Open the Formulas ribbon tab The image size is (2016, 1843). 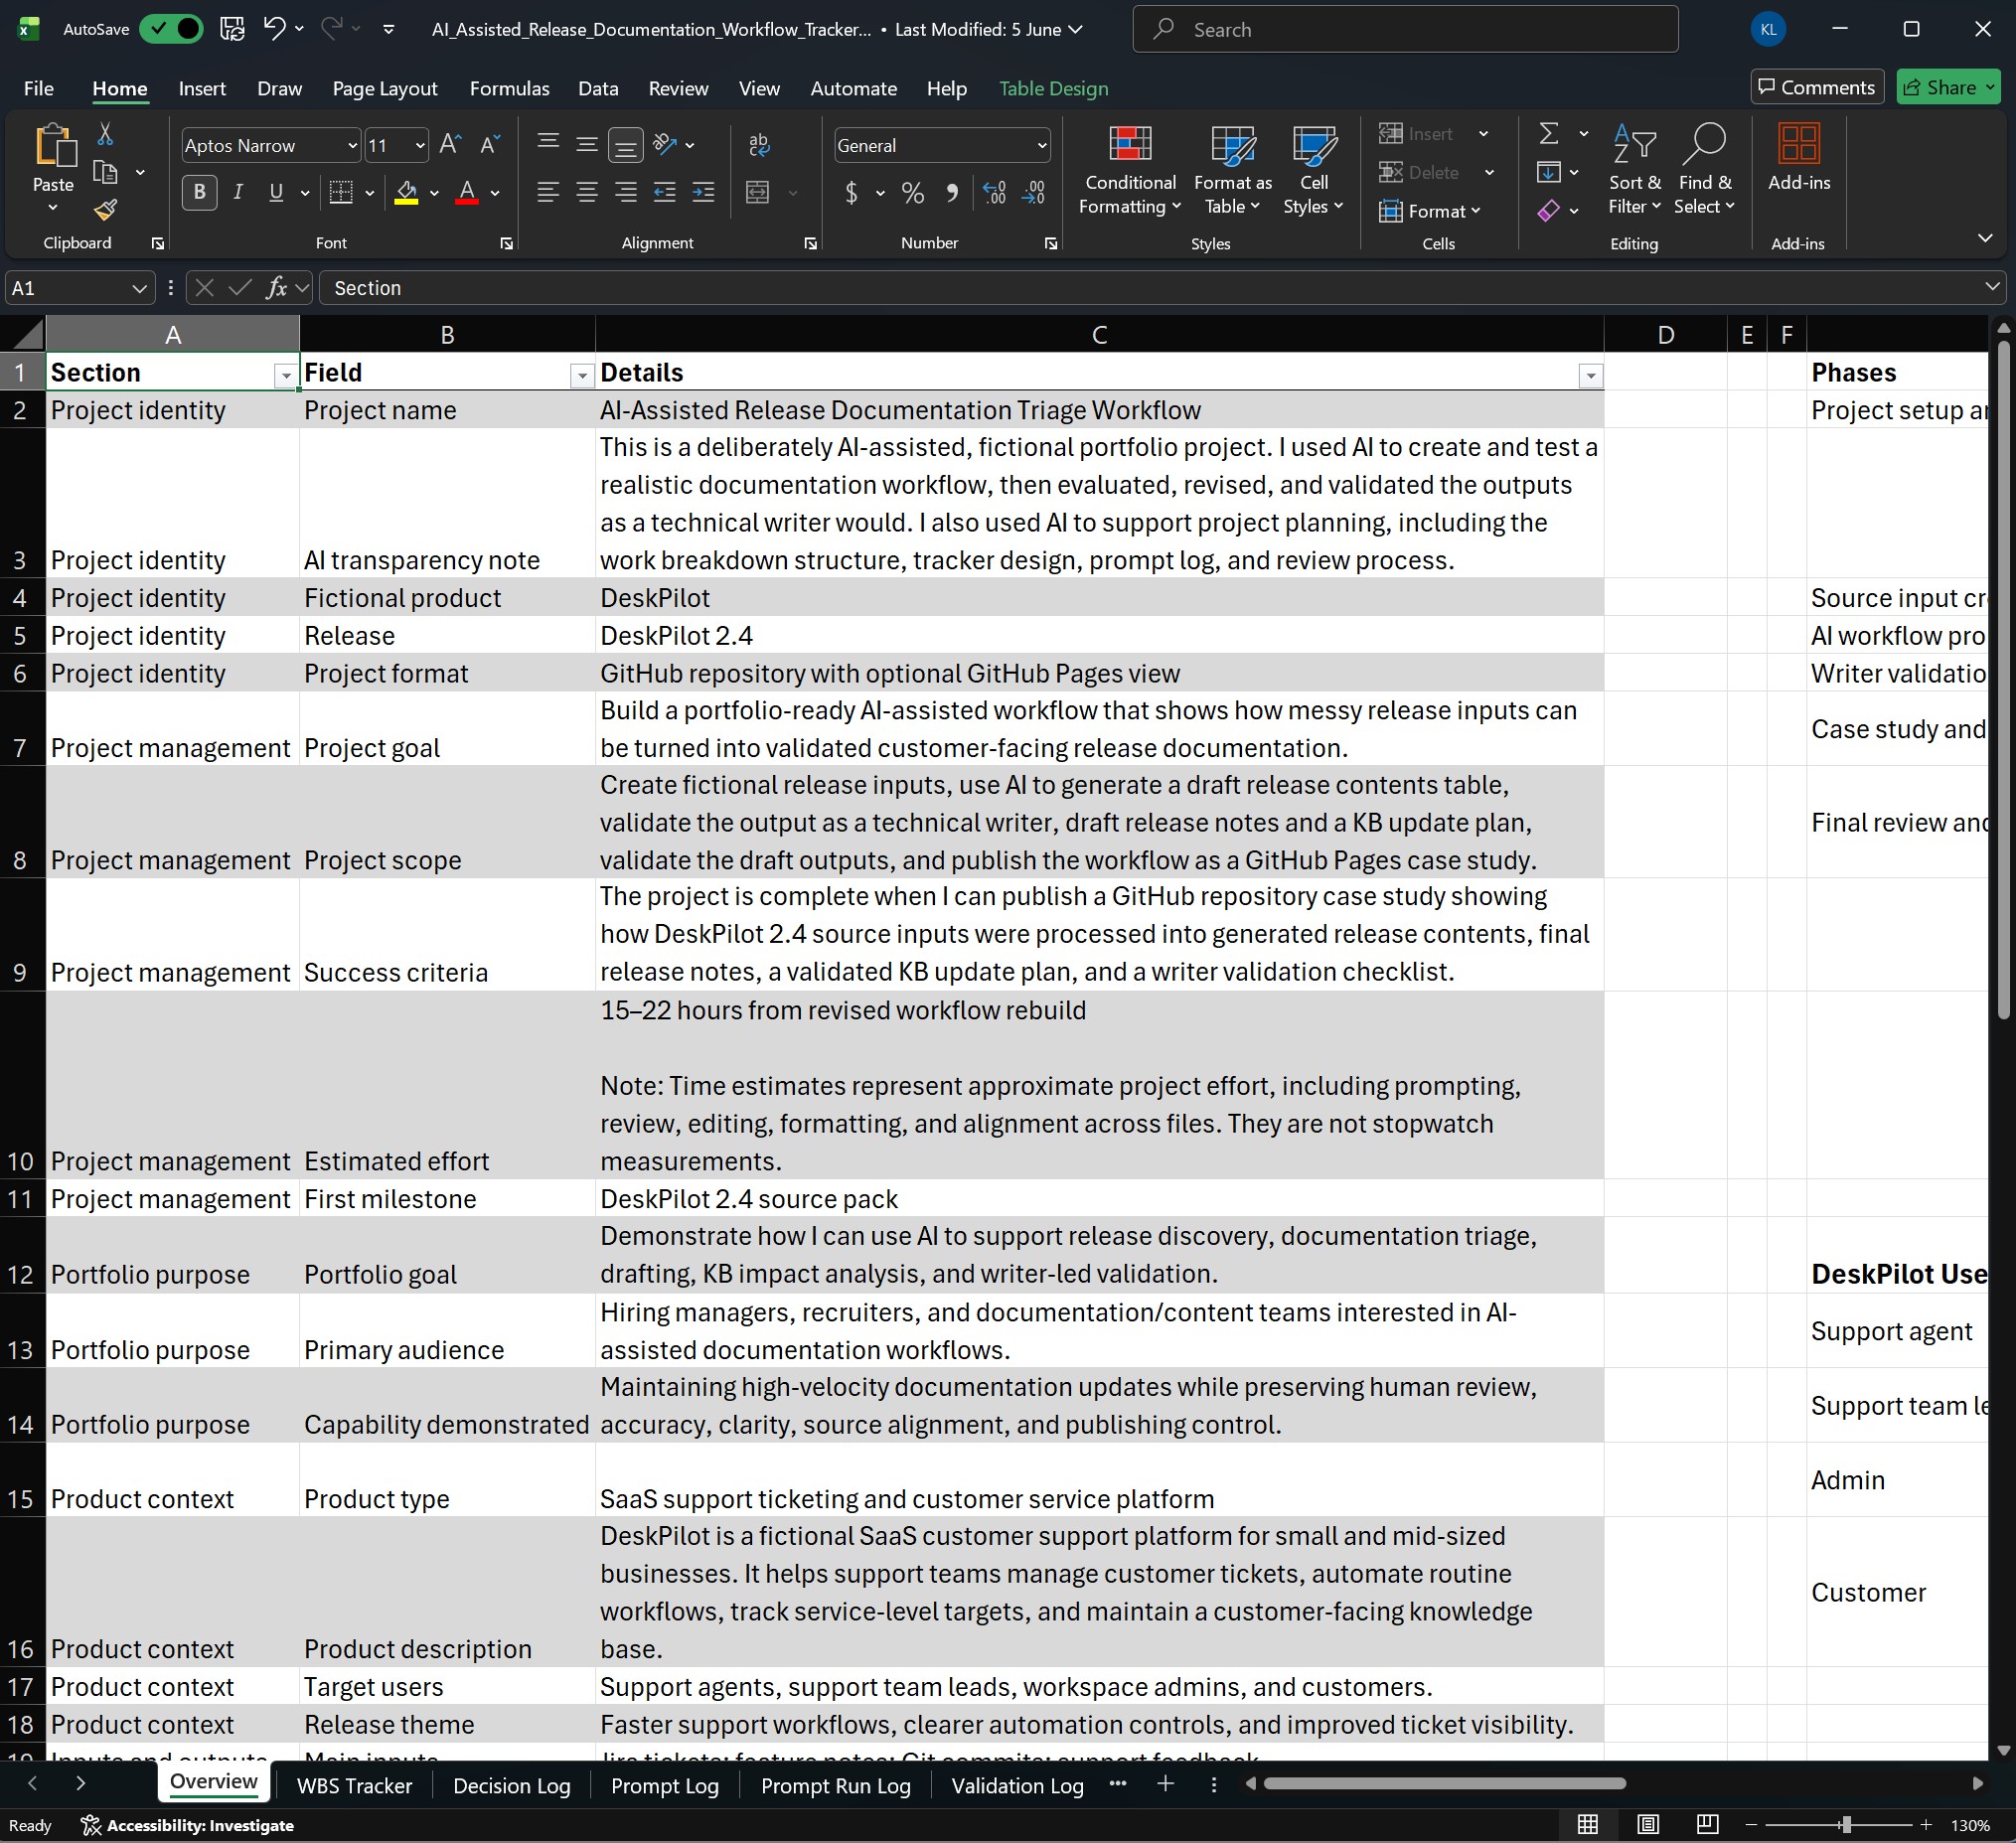click(x=510, y=88)
